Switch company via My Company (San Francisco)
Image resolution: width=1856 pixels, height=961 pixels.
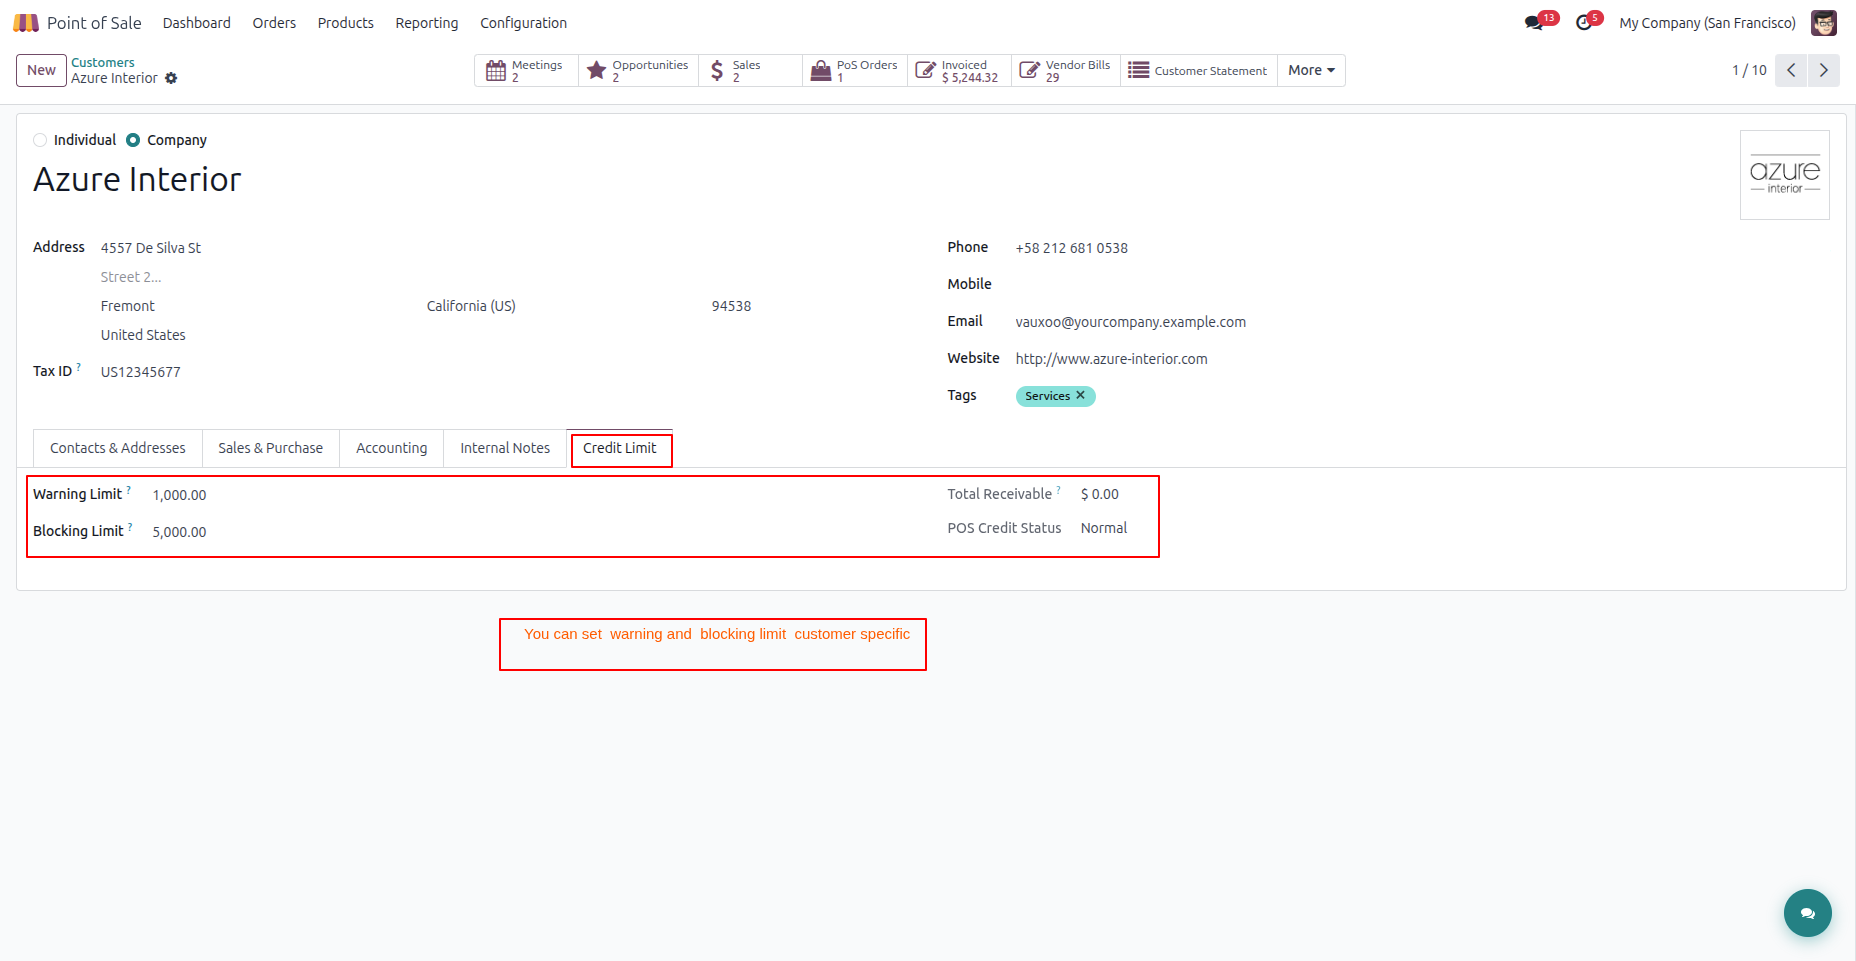(x=1707, y=23)
